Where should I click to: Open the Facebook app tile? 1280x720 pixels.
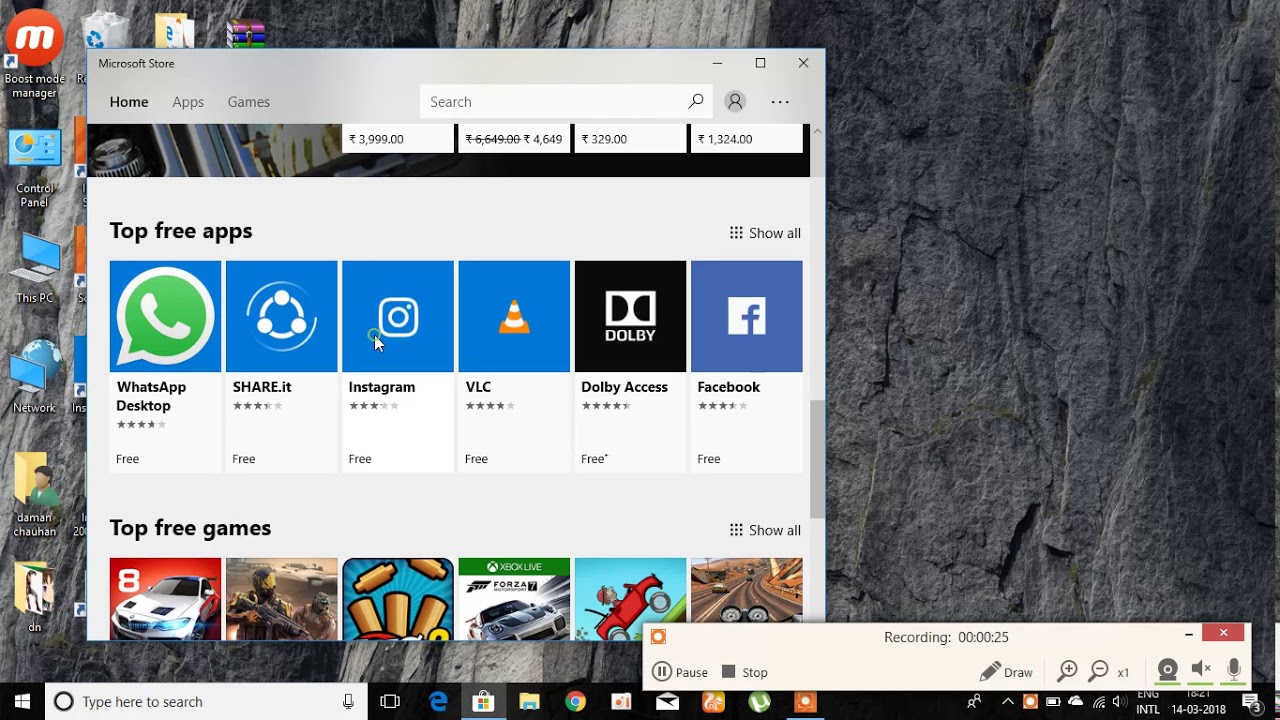pyautogui.click(x=746, y=365)
